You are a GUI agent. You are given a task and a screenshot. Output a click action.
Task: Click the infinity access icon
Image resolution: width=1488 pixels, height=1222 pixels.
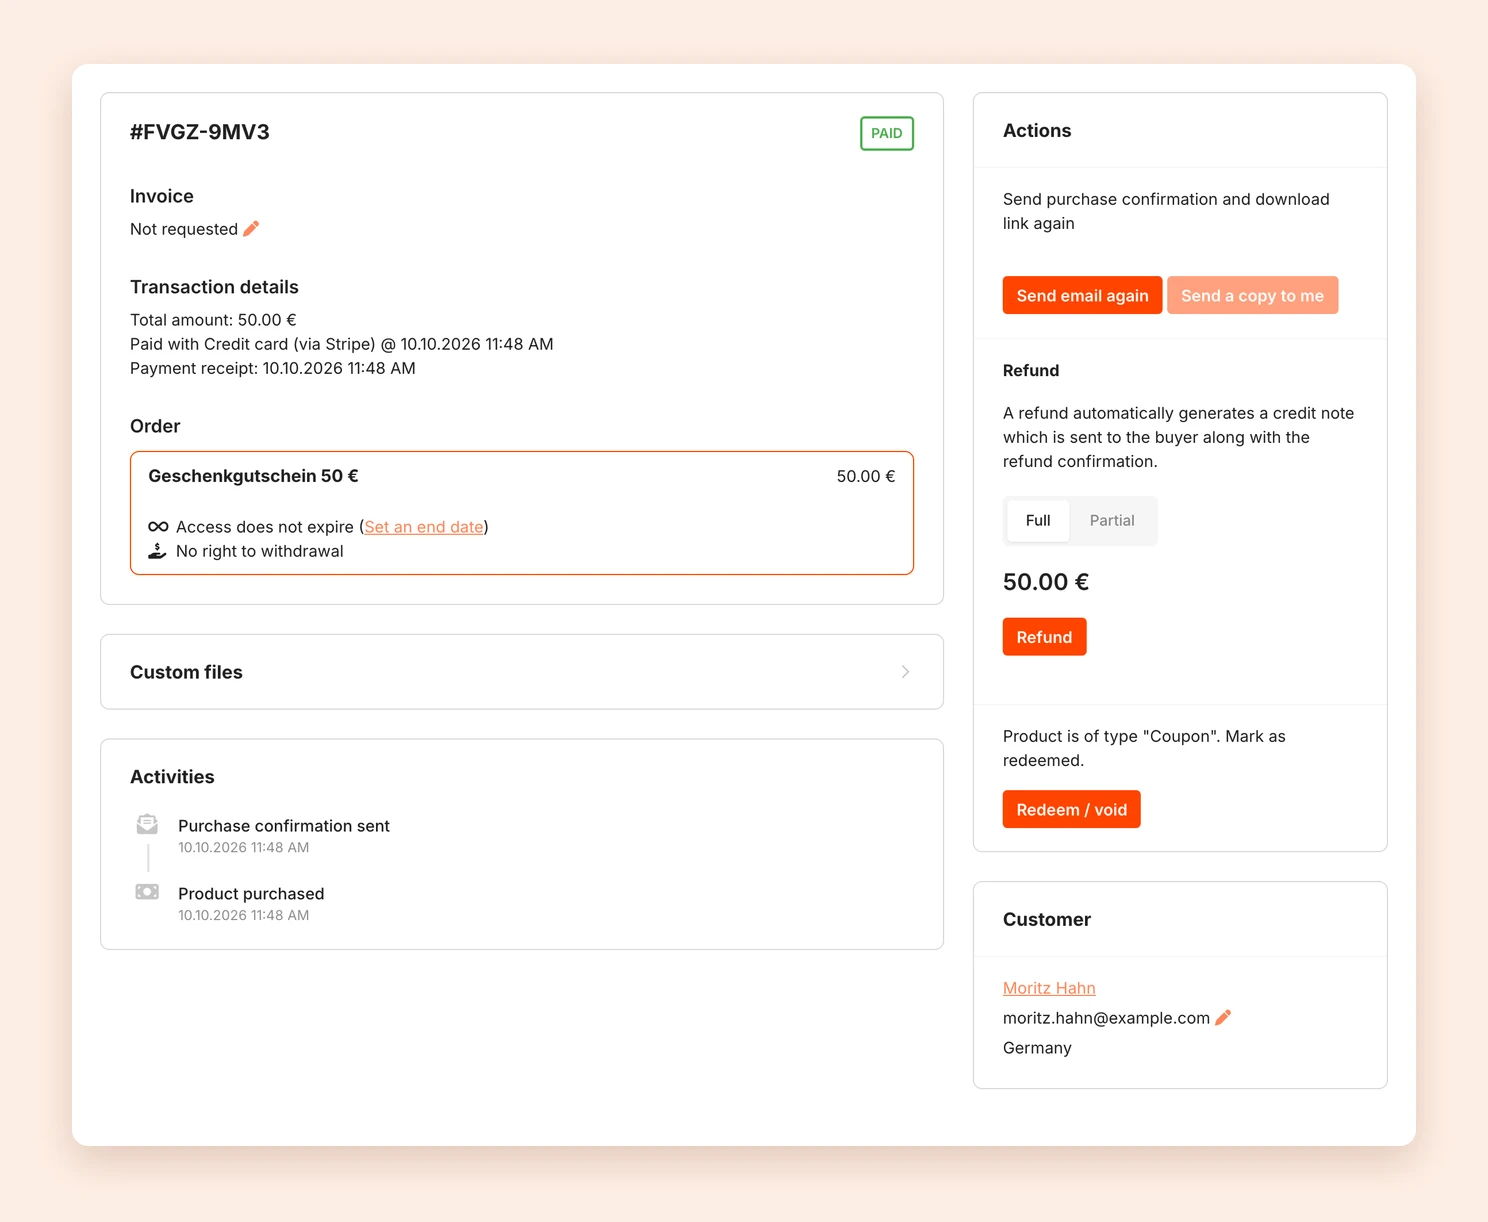click(158, 527)
